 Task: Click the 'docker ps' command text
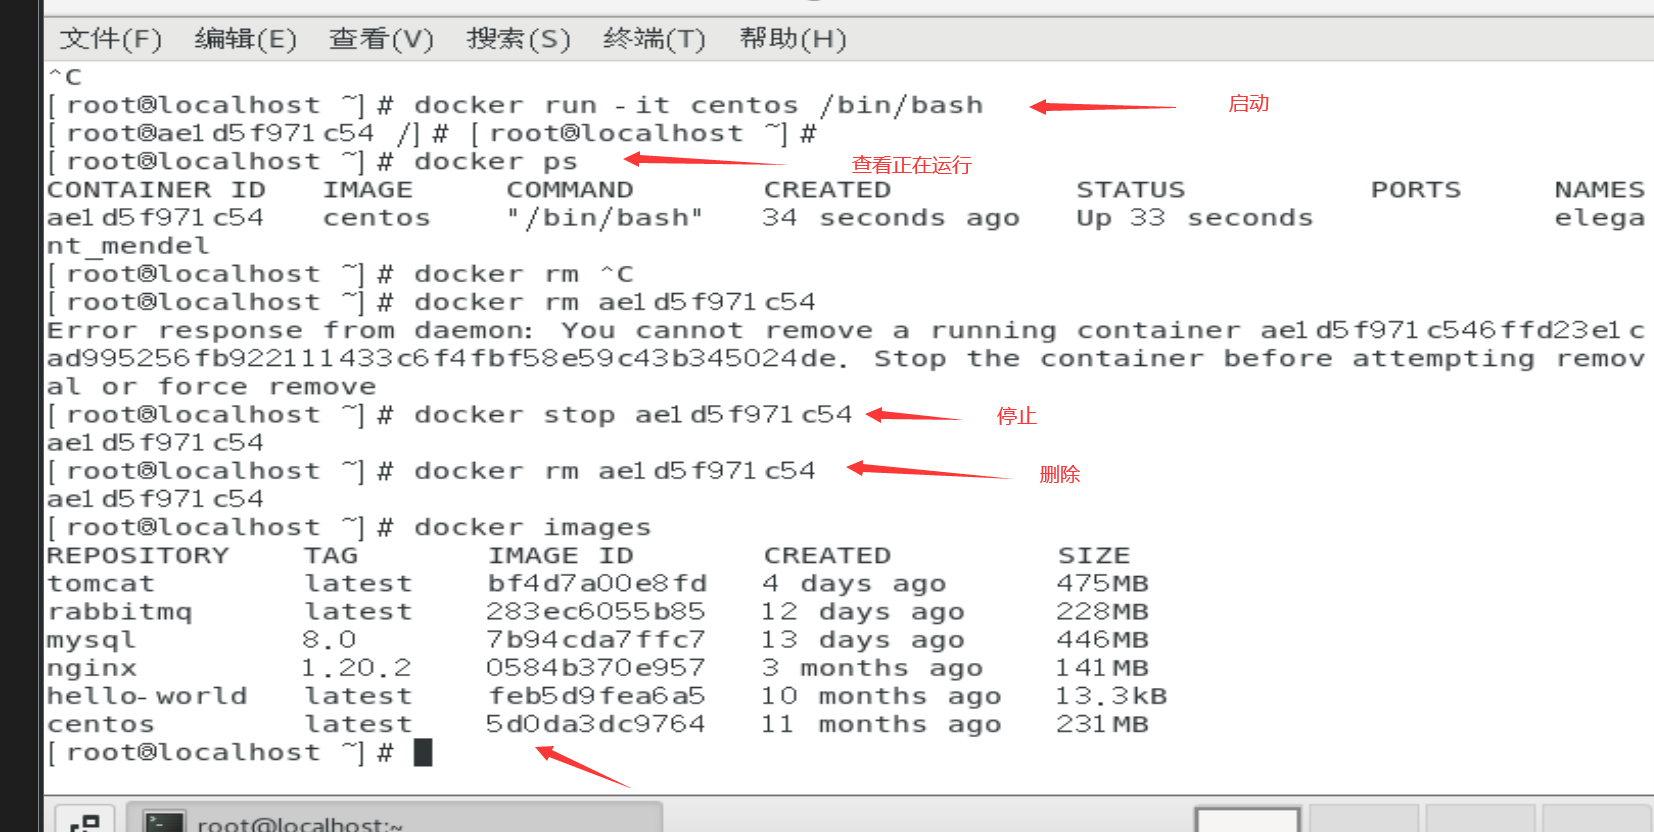(495, 162)
